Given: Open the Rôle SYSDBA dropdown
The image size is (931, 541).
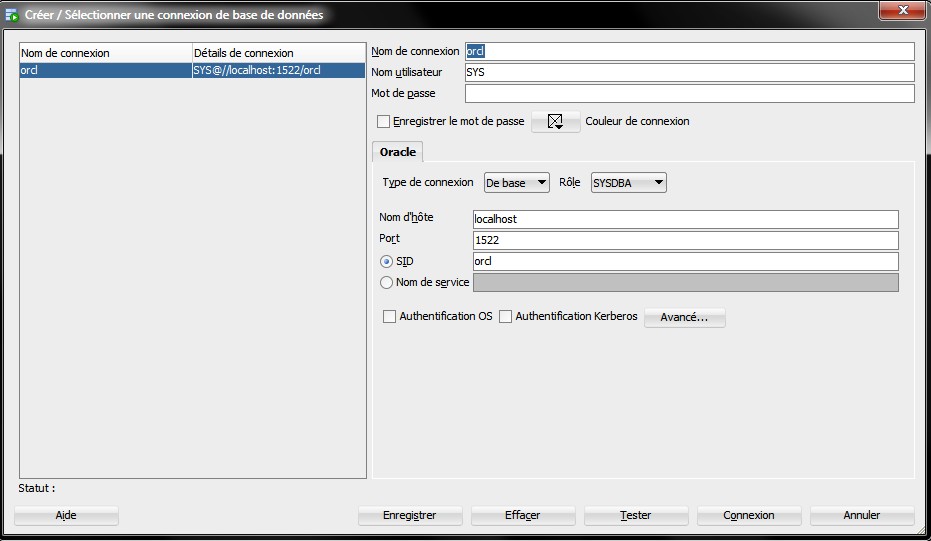Looking at the screenshot, I should point(629,183).
